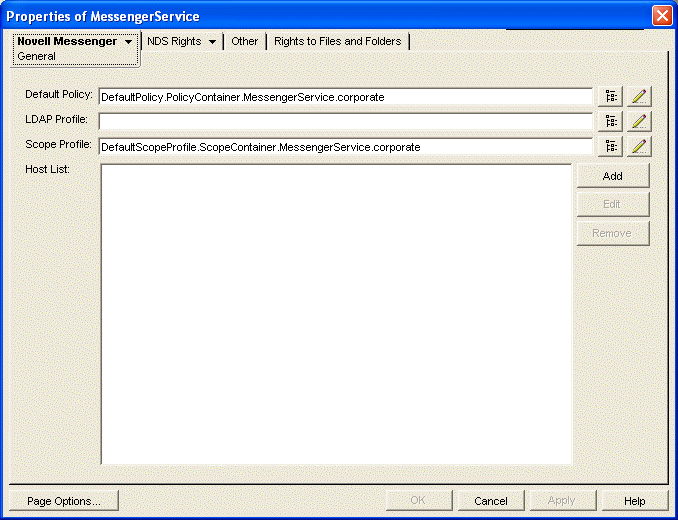
Task: Expand the Novell Messenger tab dropdown arrow
Action: pyautogui.click(x=128, y=42)
